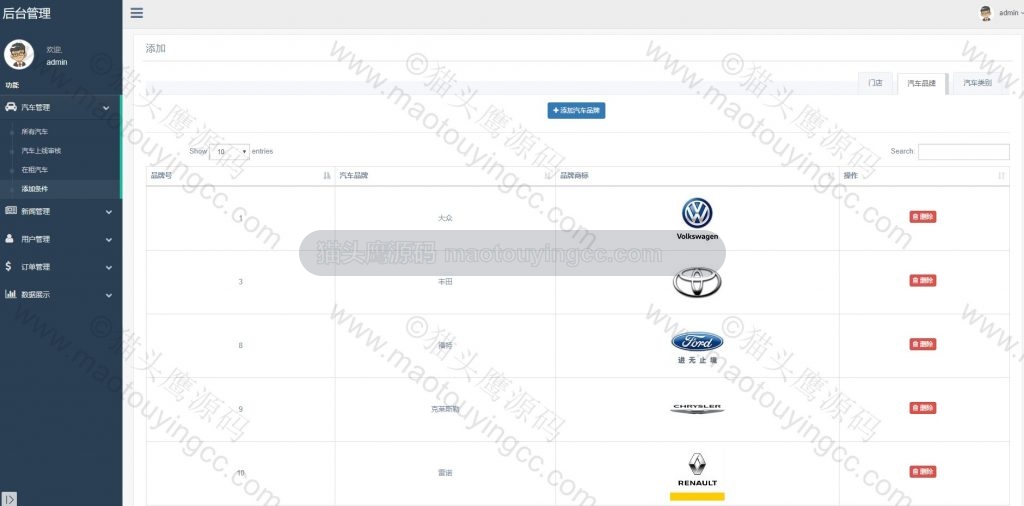Click the 大众 brand name cell

point(445,218)
